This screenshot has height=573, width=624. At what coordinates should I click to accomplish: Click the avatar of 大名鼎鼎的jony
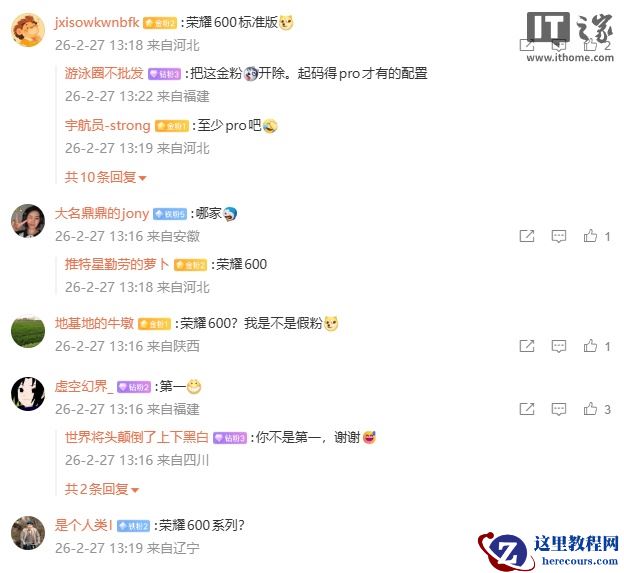28,221
